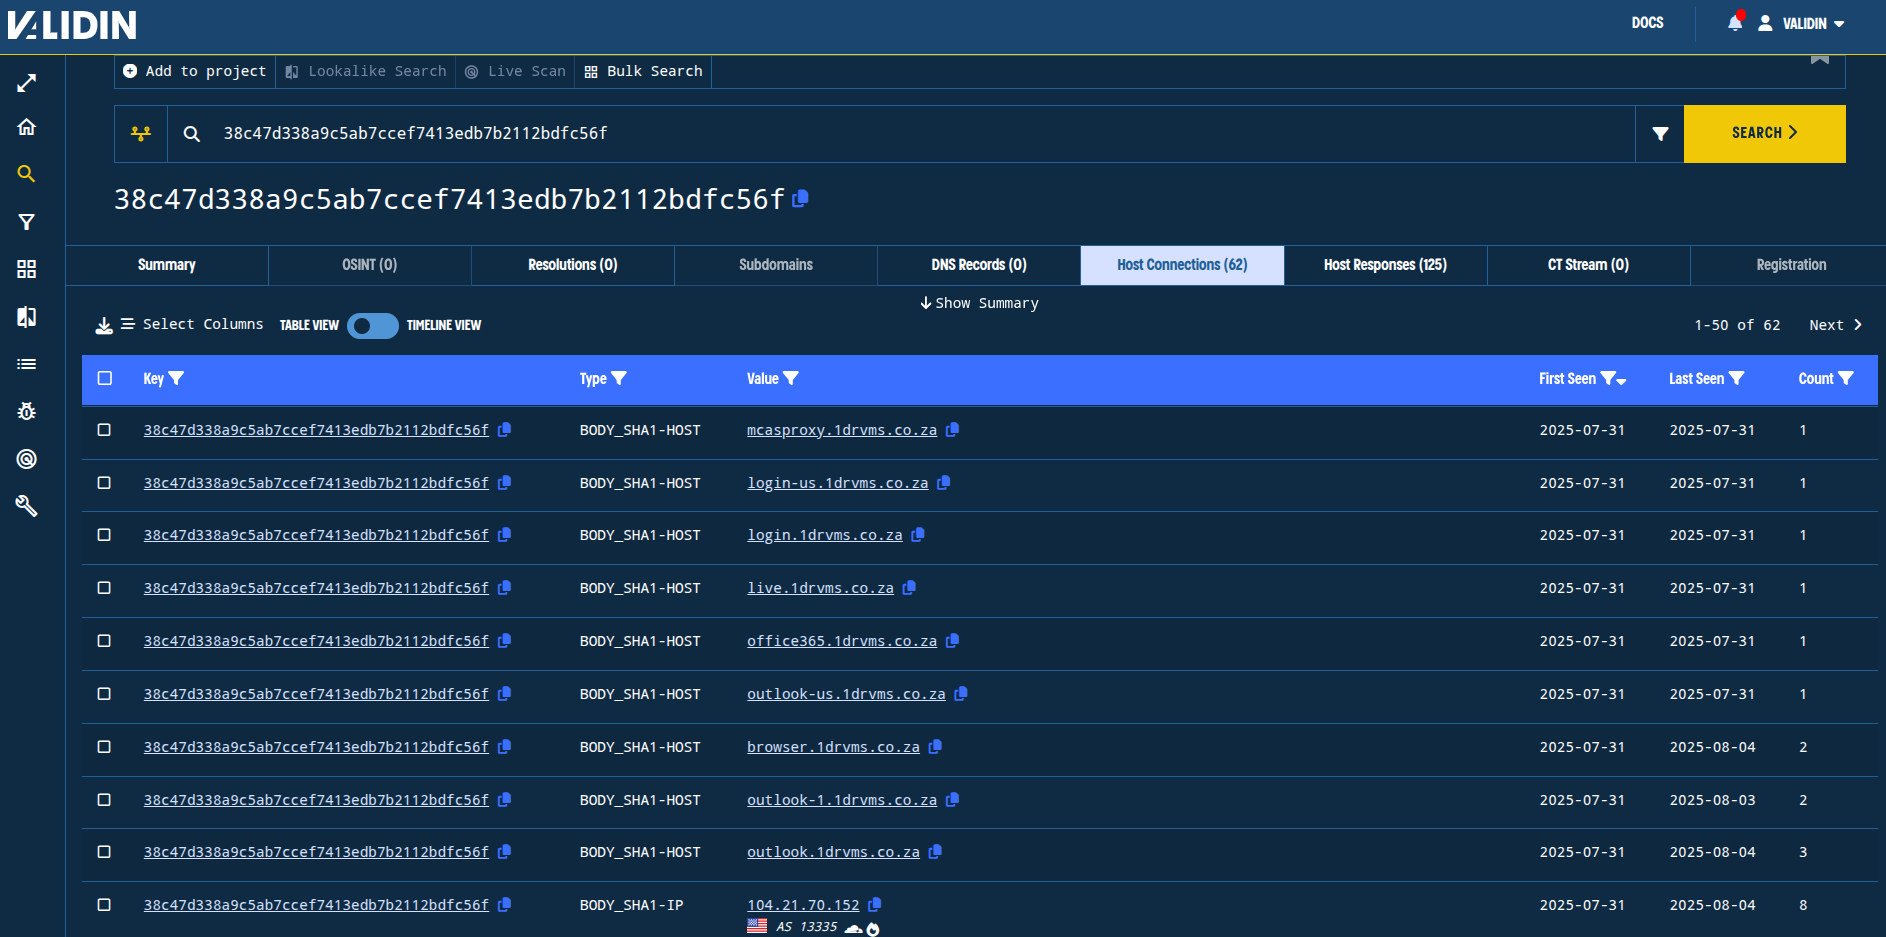Open the lookalike compare icon in sidebar

pos(27,317)
